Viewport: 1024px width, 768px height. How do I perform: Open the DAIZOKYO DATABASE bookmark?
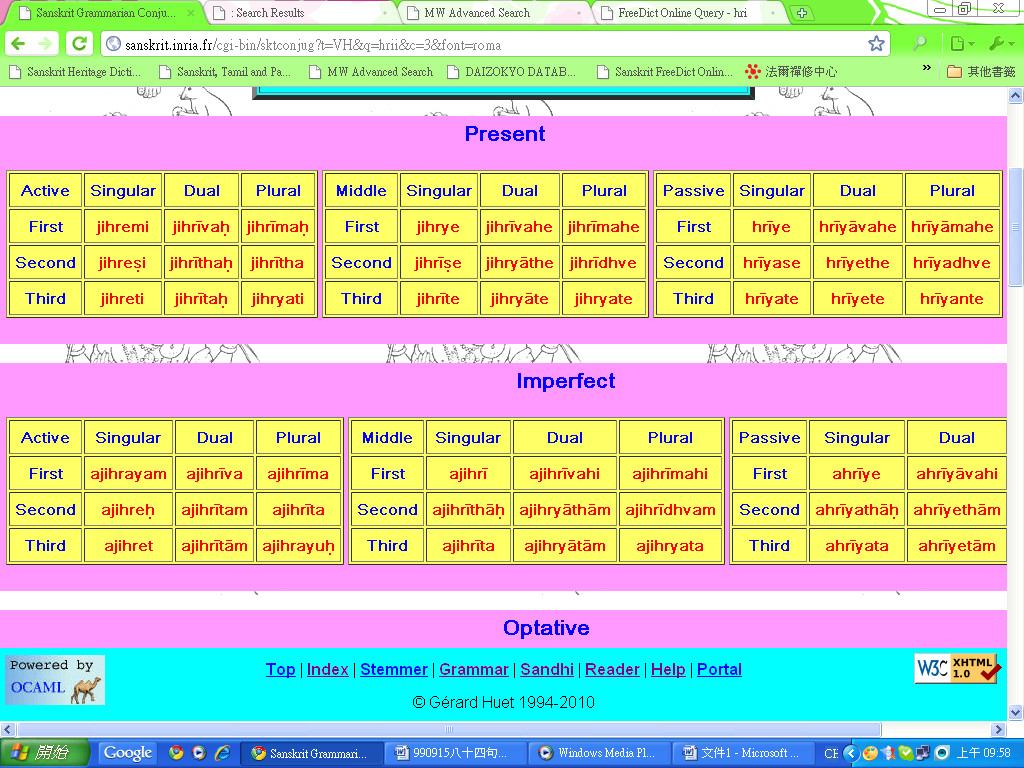[511, 72]
